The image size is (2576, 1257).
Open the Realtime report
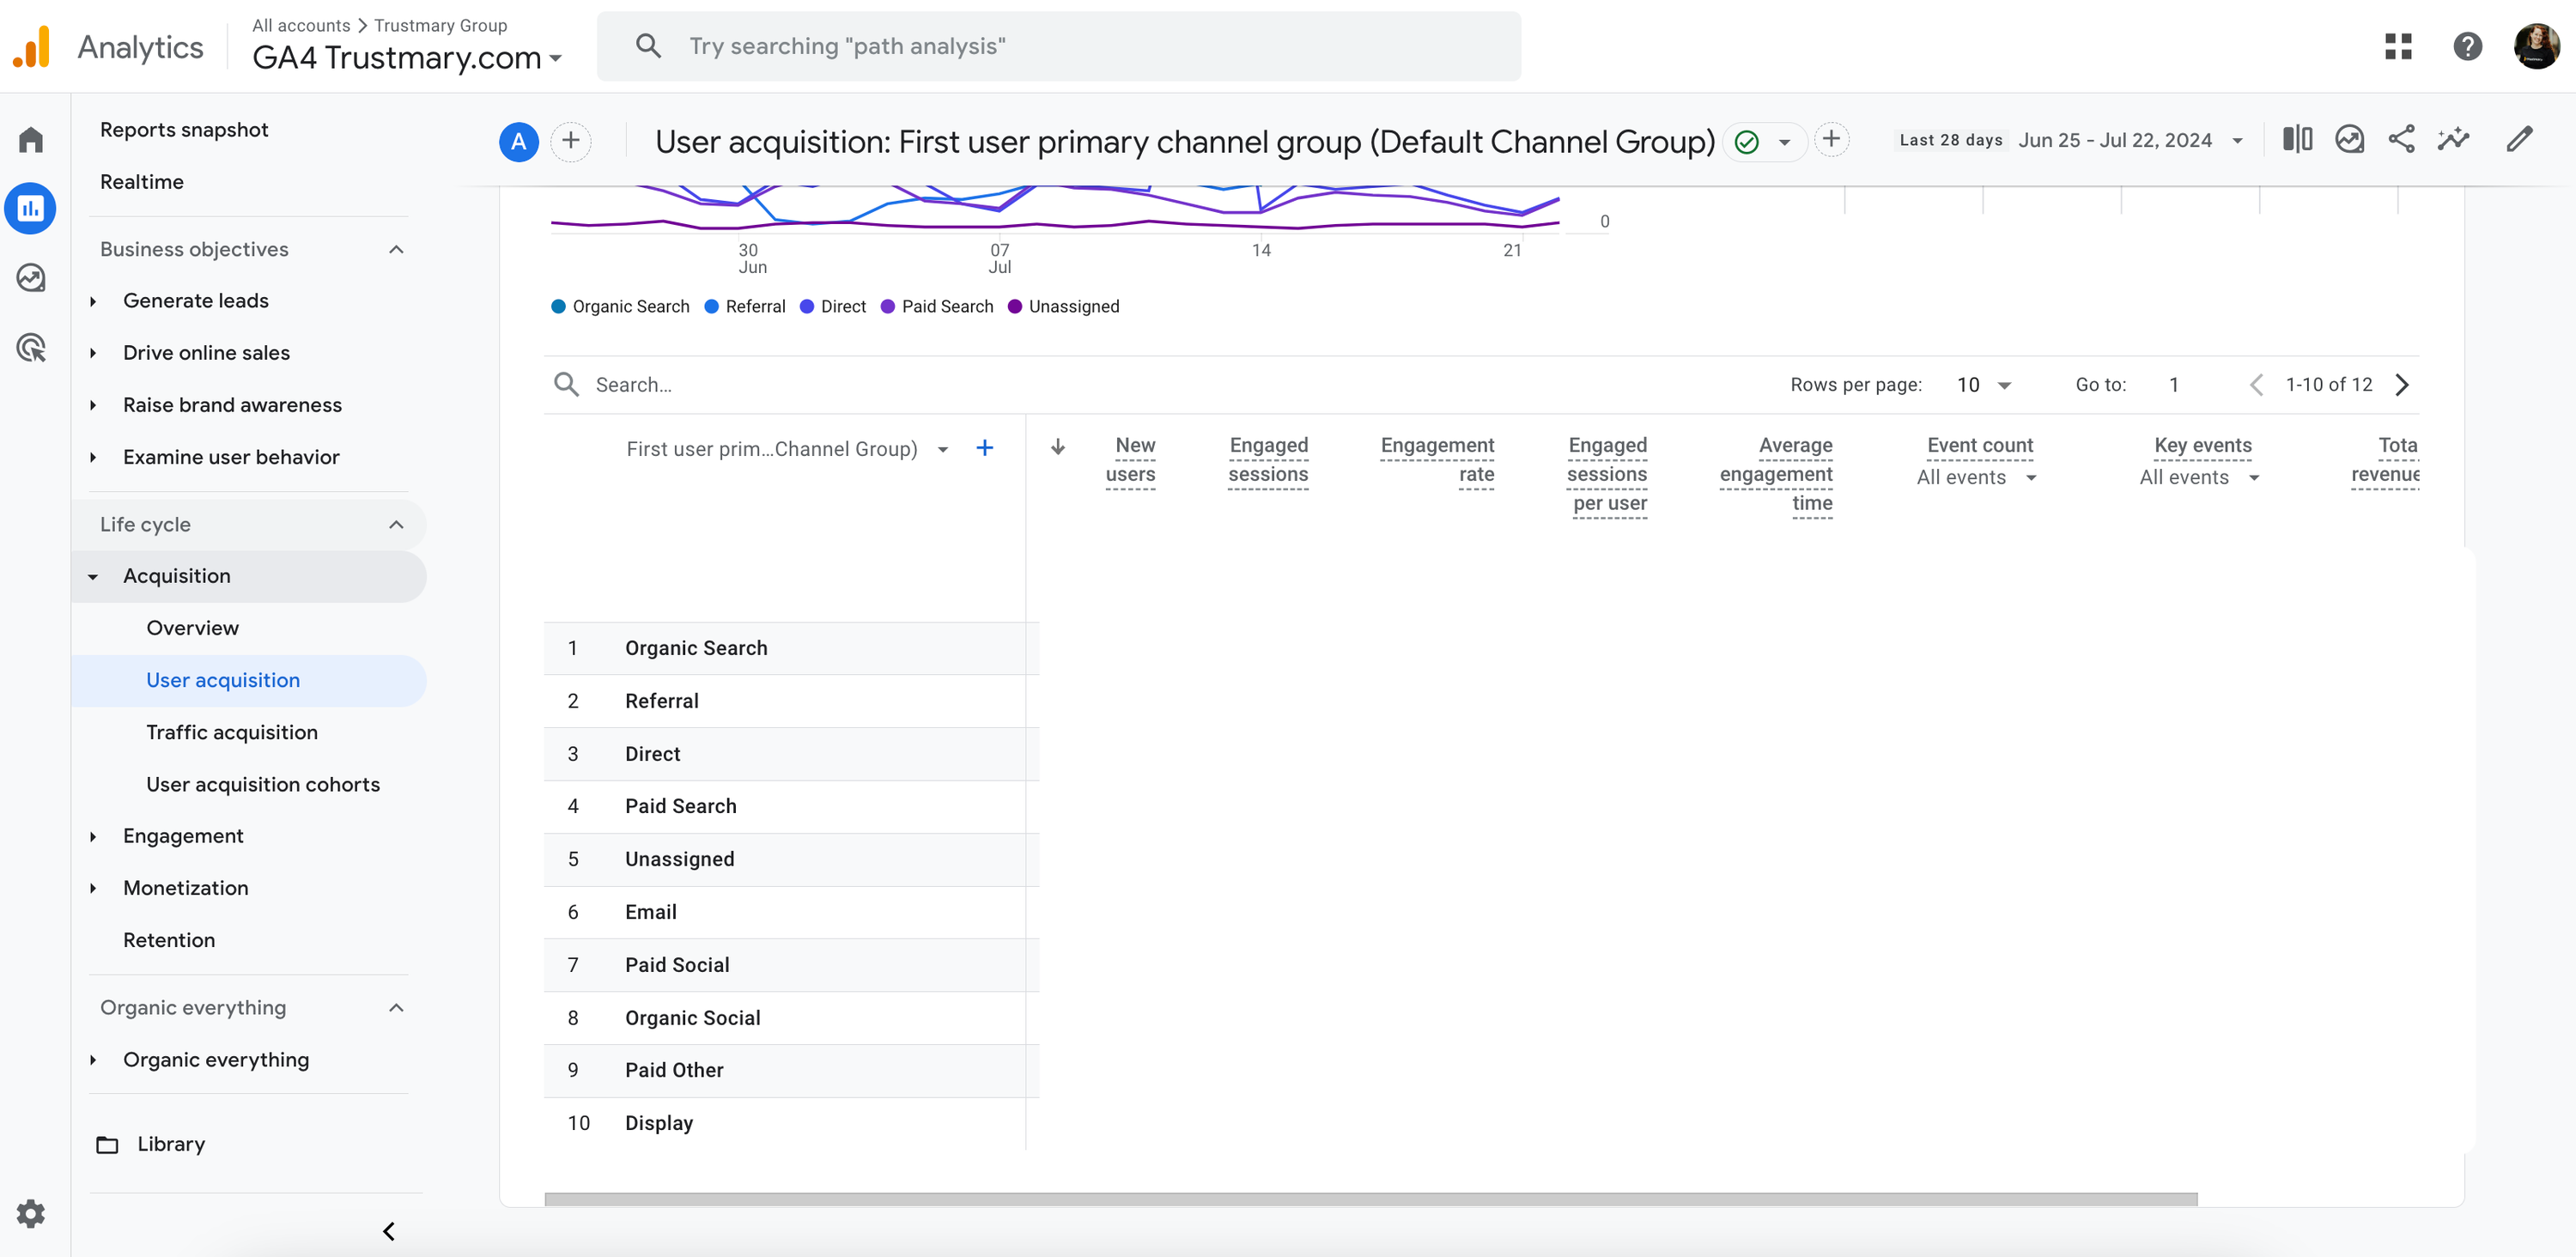(141, 182)
